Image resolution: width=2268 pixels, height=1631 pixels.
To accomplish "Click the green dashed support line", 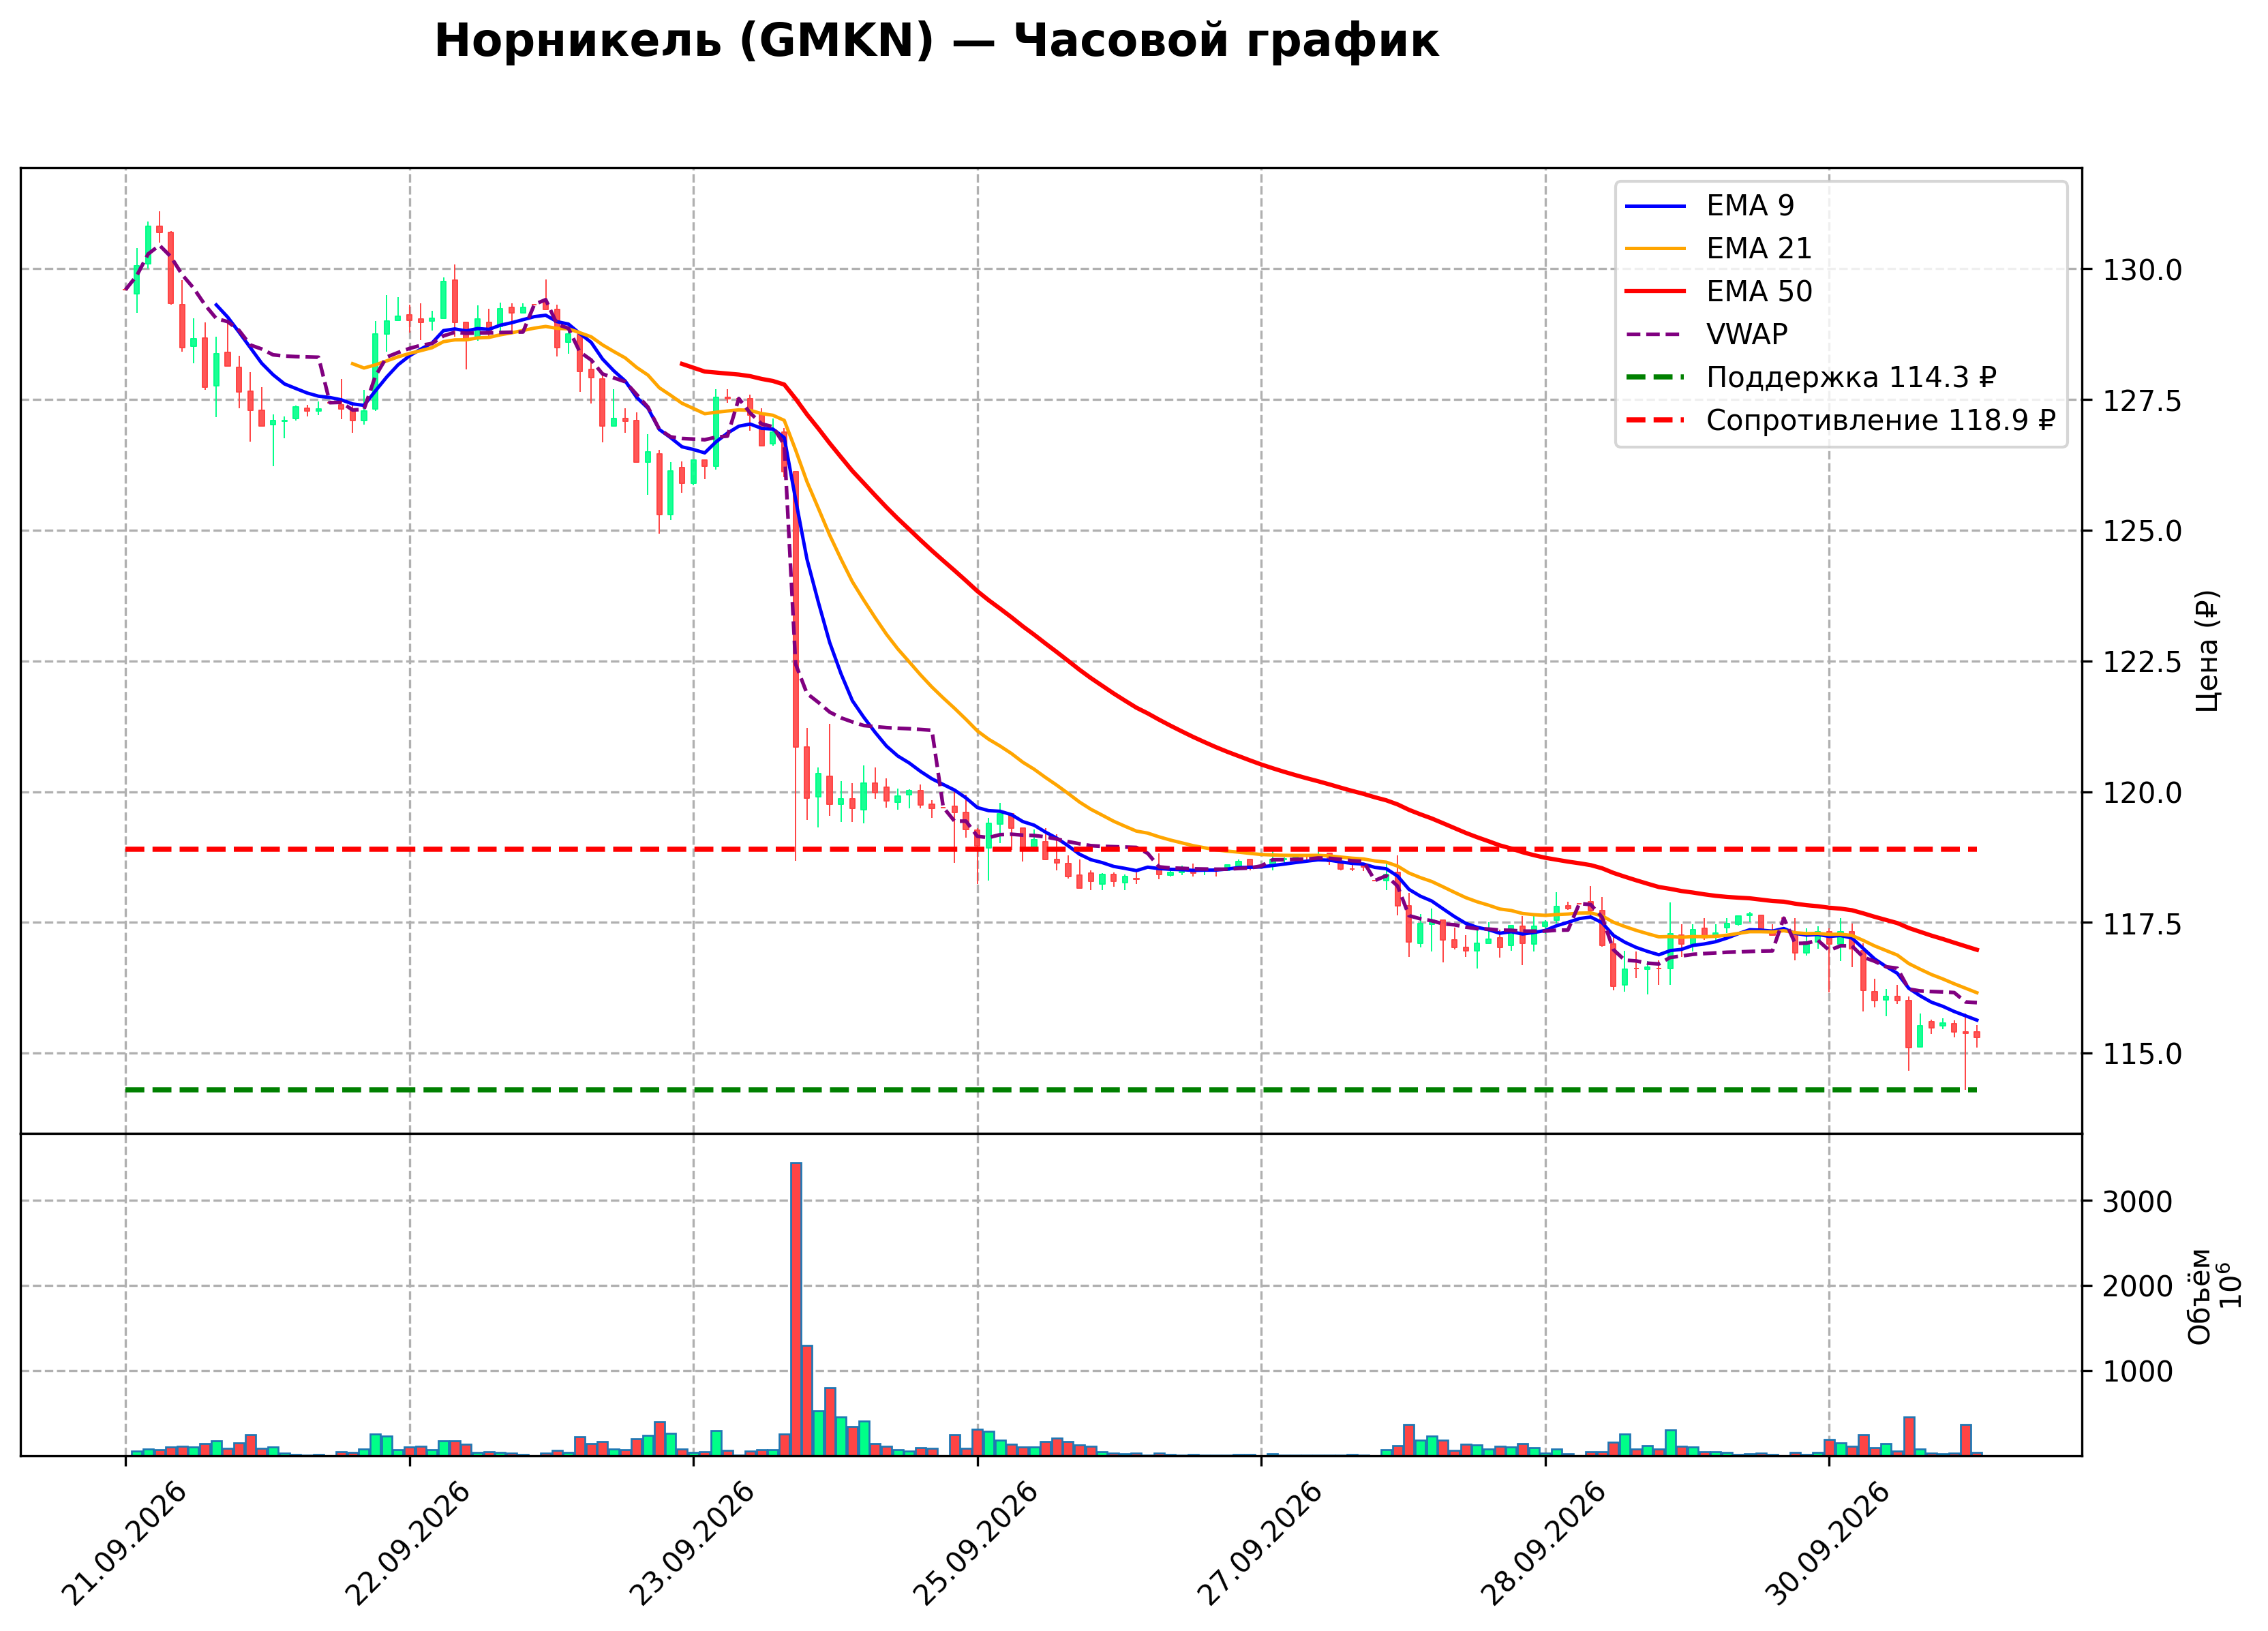I will coord(1051,1090).
